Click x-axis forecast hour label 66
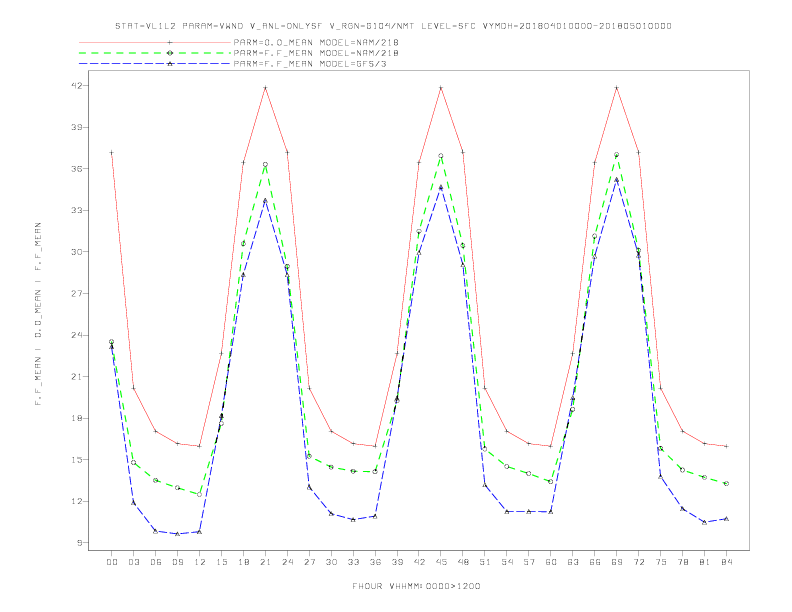 (595, 562)
